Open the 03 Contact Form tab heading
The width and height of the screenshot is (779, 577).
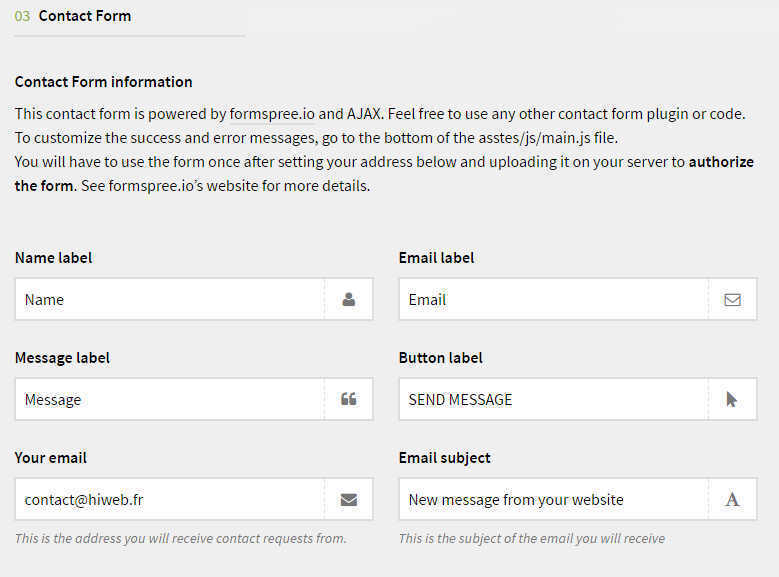(x=84, y=16)
